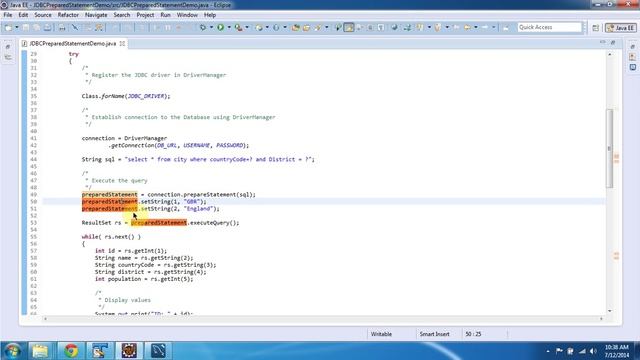This screenshot has width=640, height=360.
Task: Open File Explorer from taskbar
Action: point(40,351)
